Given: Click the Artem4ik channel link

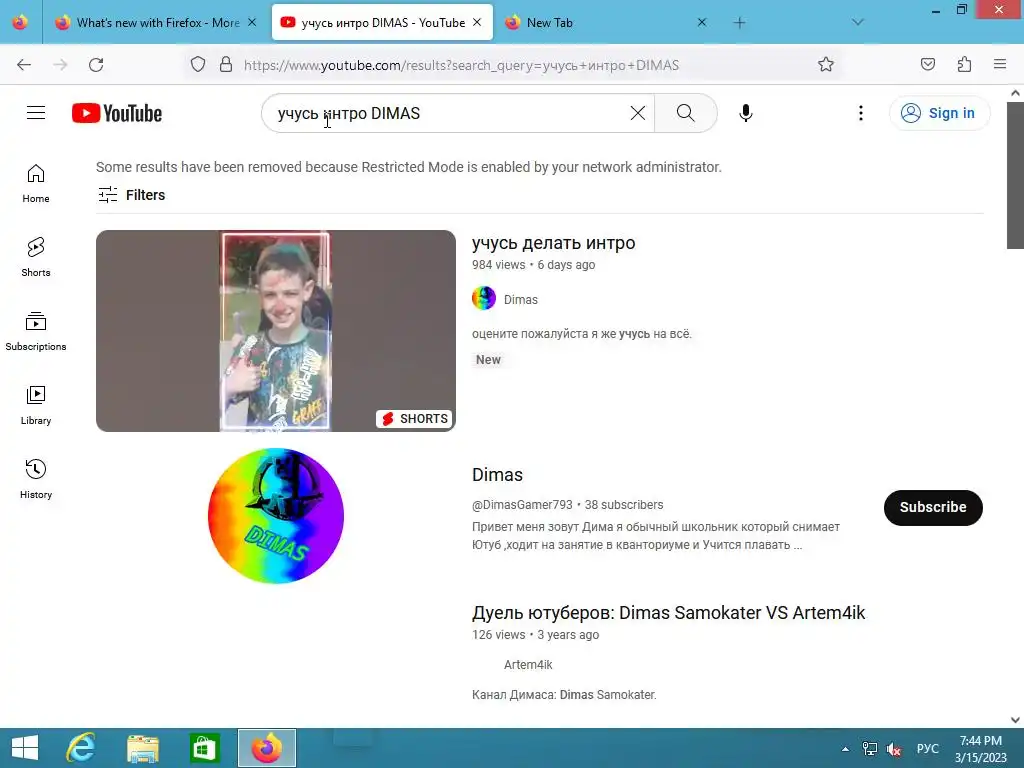Looking at the screenshot, I should 528,665.
